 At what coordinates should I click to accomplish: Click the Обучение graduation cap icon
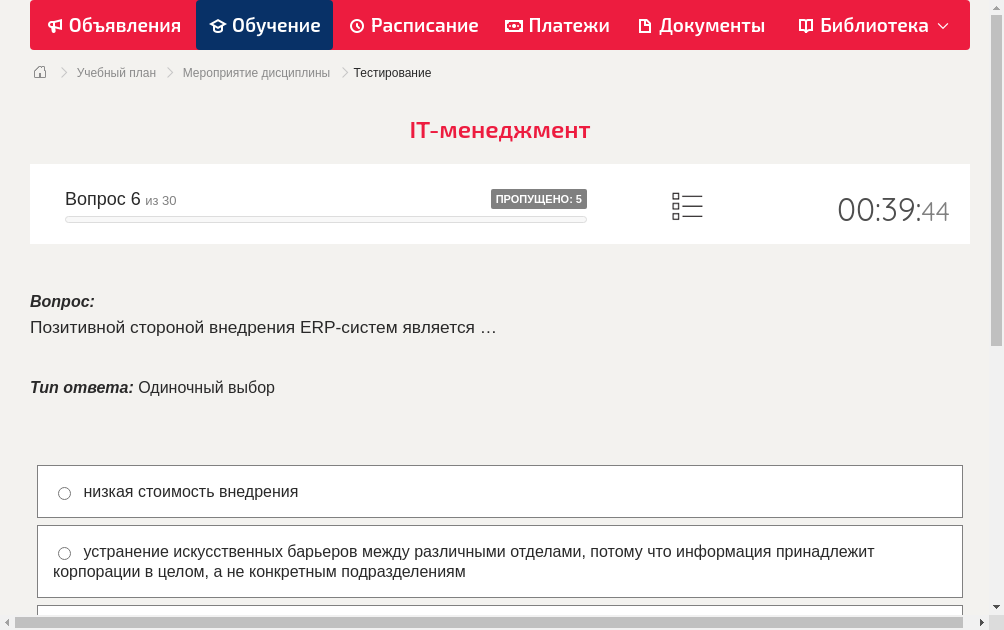coord(219,25)
